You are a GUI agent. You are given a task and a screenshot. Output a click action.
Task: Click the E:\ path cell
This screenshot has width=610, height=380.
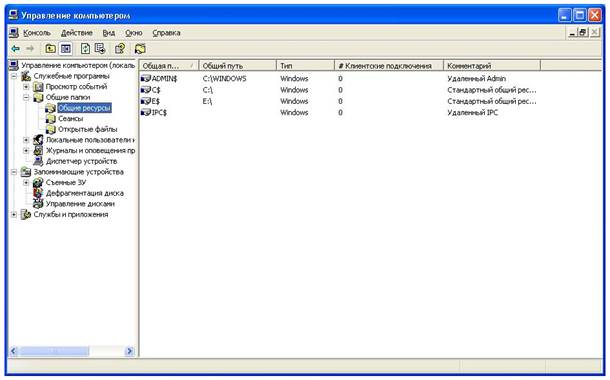pyautogui.click(x=207, y=101)
